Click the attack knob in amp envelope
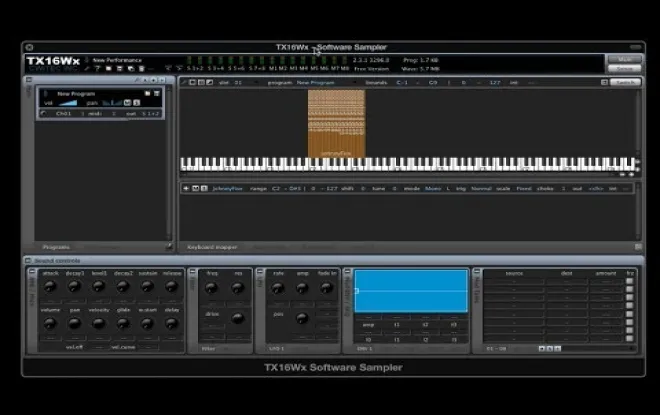Image resolution: width=660 pixels, height=415 pixels. click(x=50, y=287)
